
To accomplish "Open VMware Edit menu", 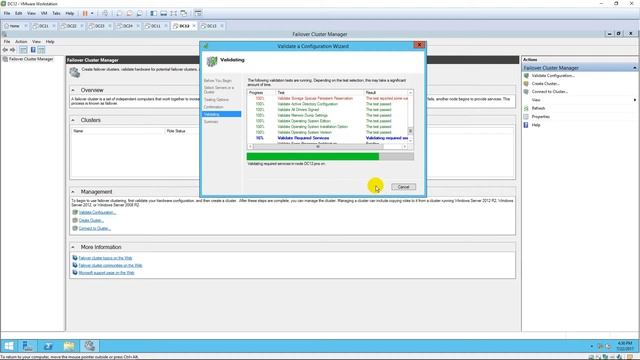I will pyautogui.click(x=19, y=13).
